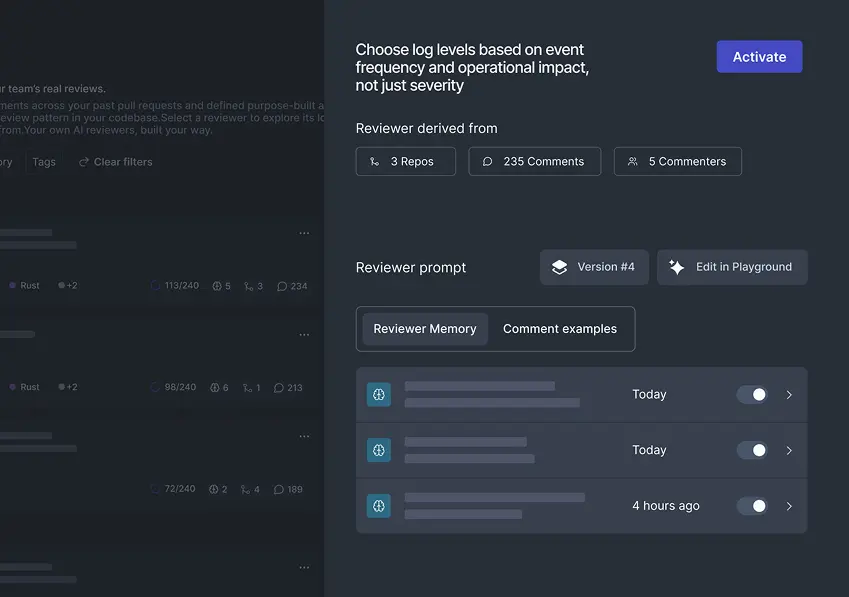This screenshot has width=849, height=597.
Task: Click the Rust tag in the 113/240 row
Action: 24,285
